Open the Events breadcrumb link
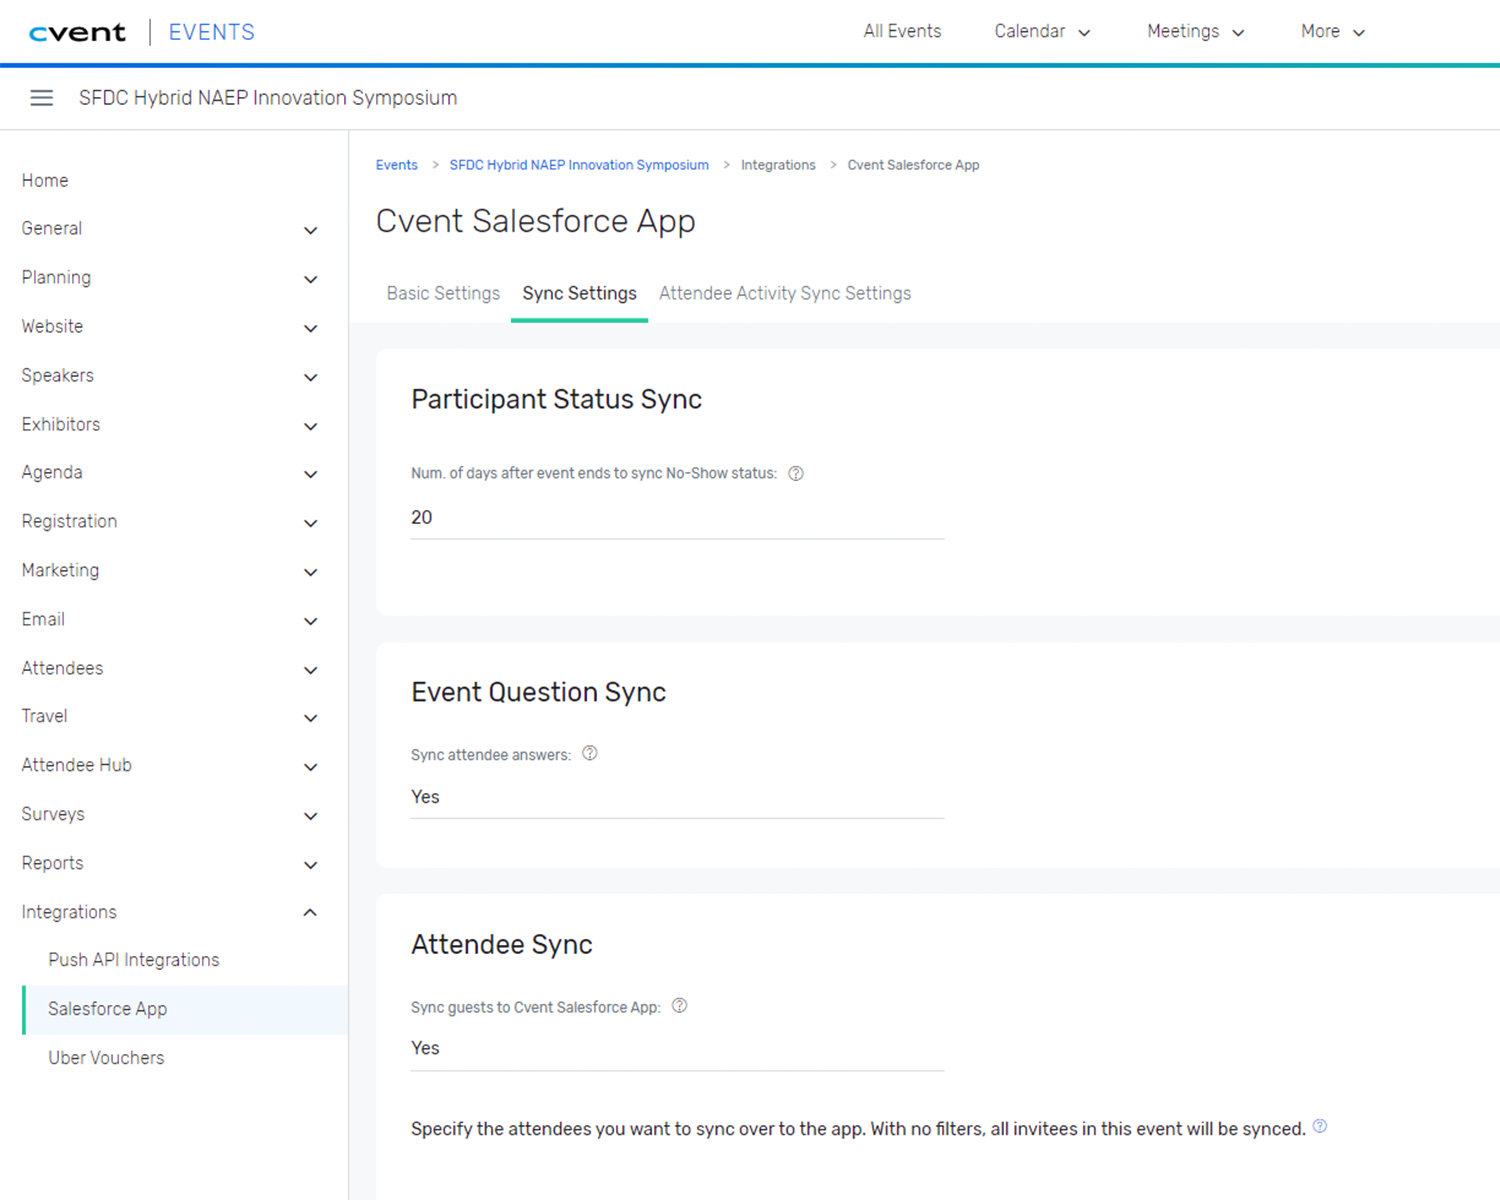Viewport: 1500px width, 1200px height. [396, 164]
